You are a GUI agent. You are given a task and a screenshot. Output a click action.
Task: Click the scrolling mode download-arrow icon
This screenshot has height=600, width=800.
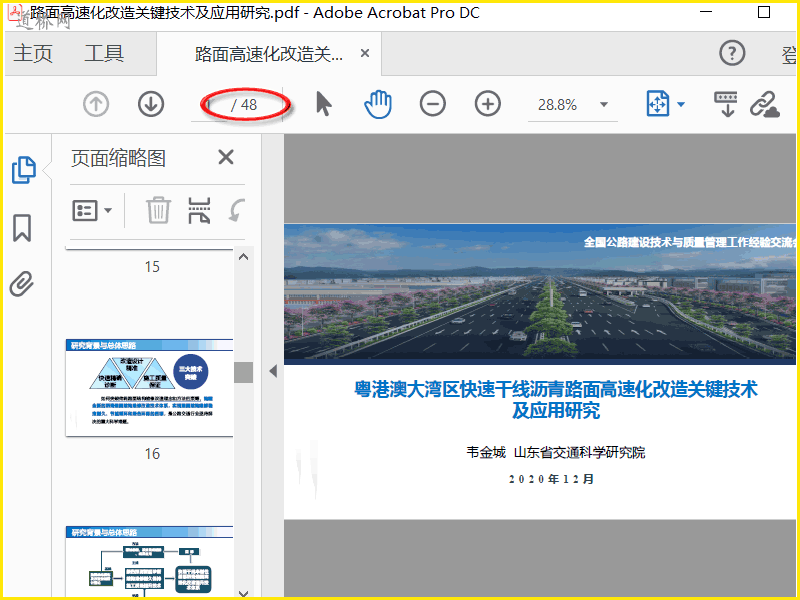tap(726, 104)
